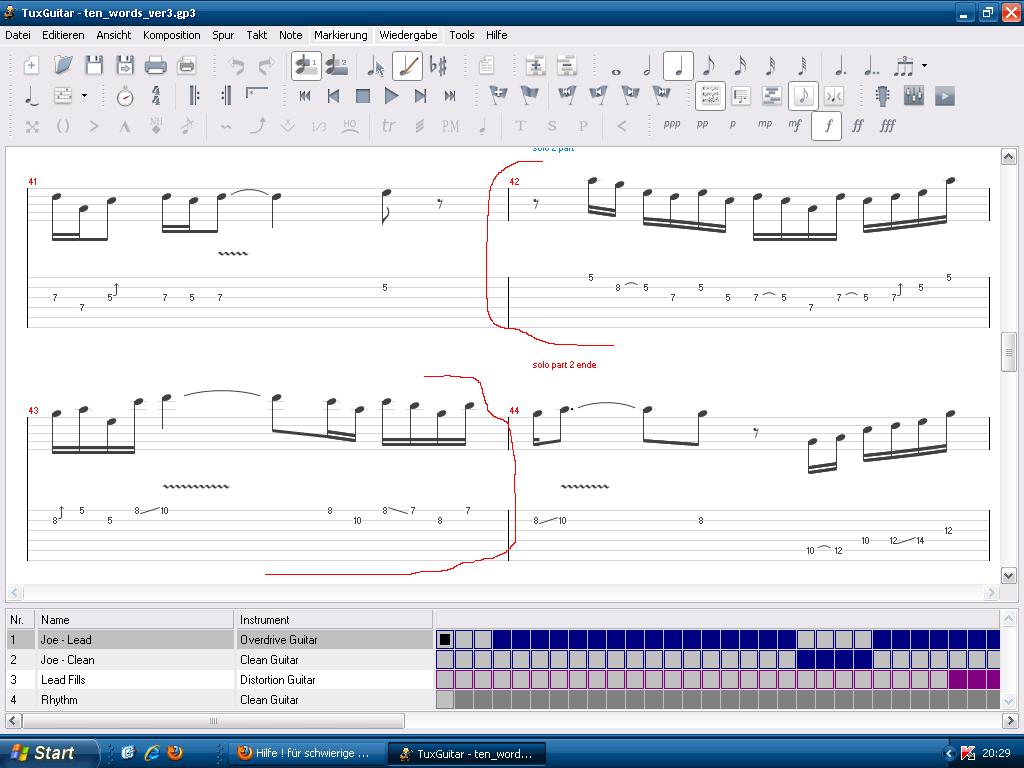Image resolution: width=1024 pixels, height=768 pixels.
Task: Open the tempo stopwatch tool
Action: click(125, 96)
